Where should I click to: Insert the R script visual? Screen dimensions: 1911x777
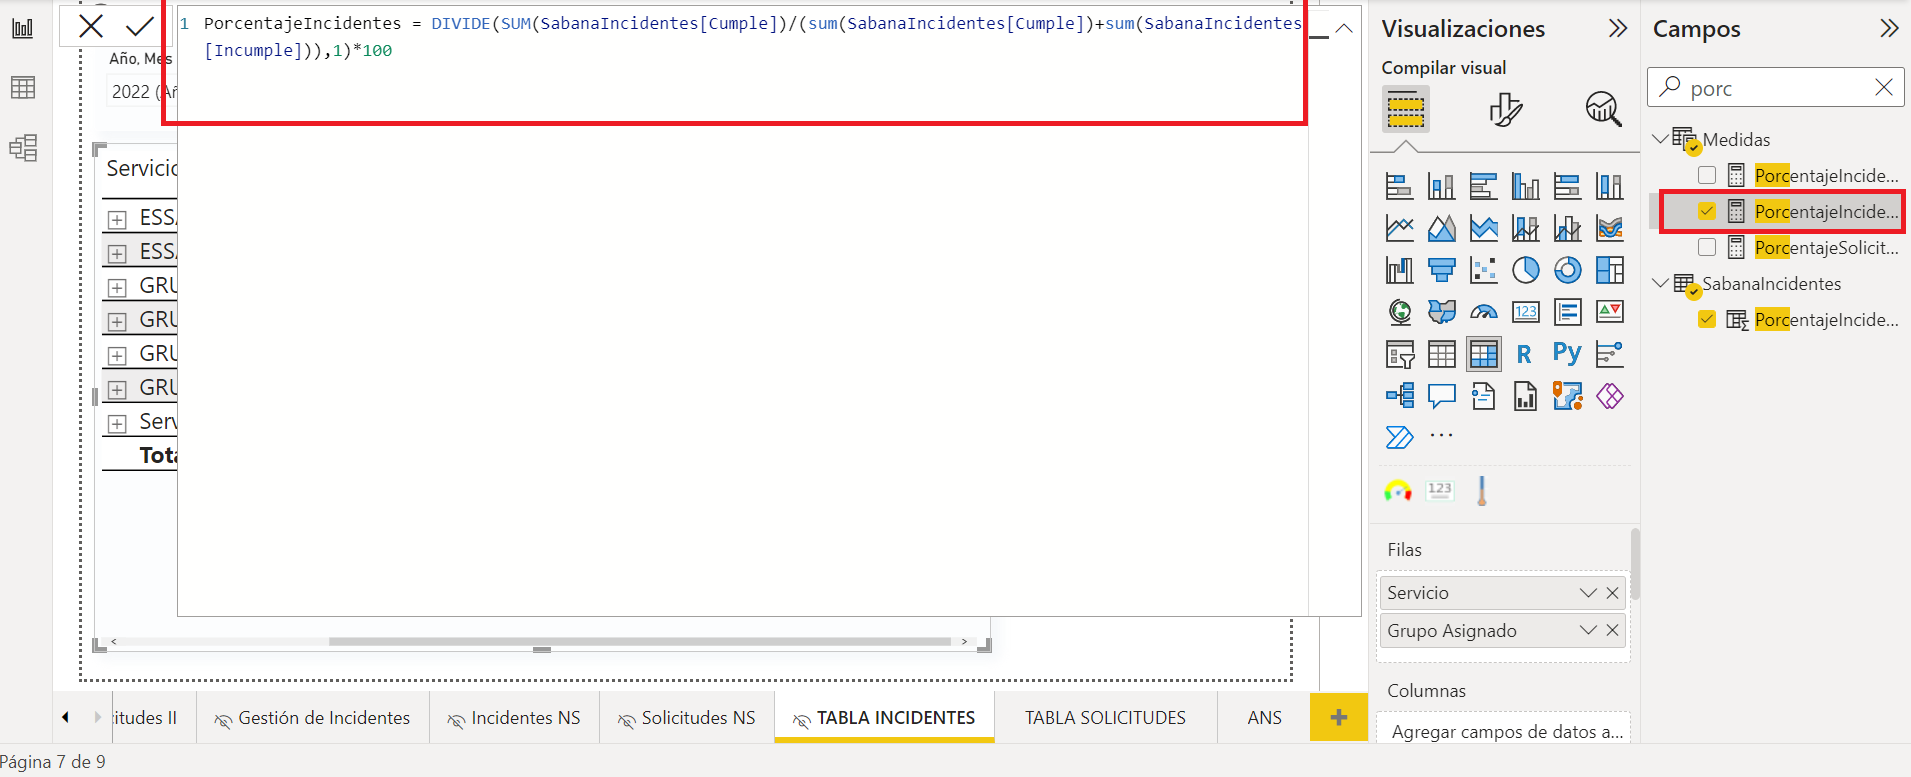[x=1525, y=354]
